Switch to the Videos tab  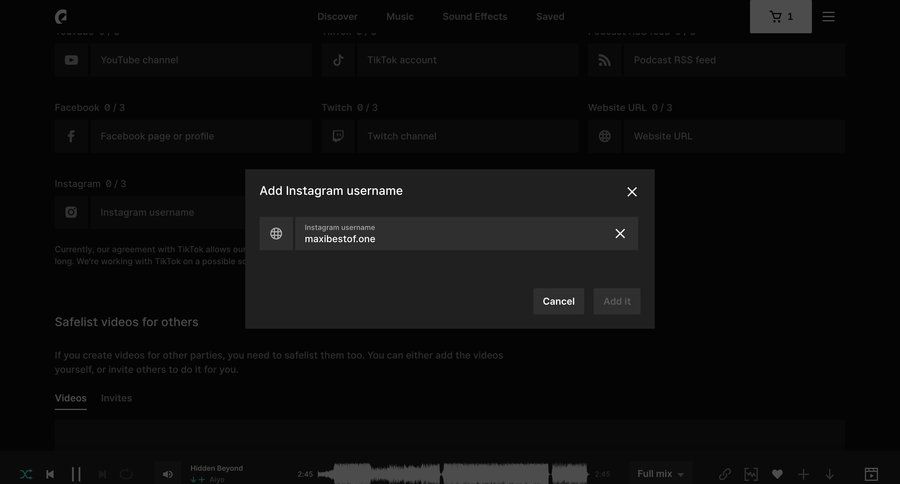point(71,398)
